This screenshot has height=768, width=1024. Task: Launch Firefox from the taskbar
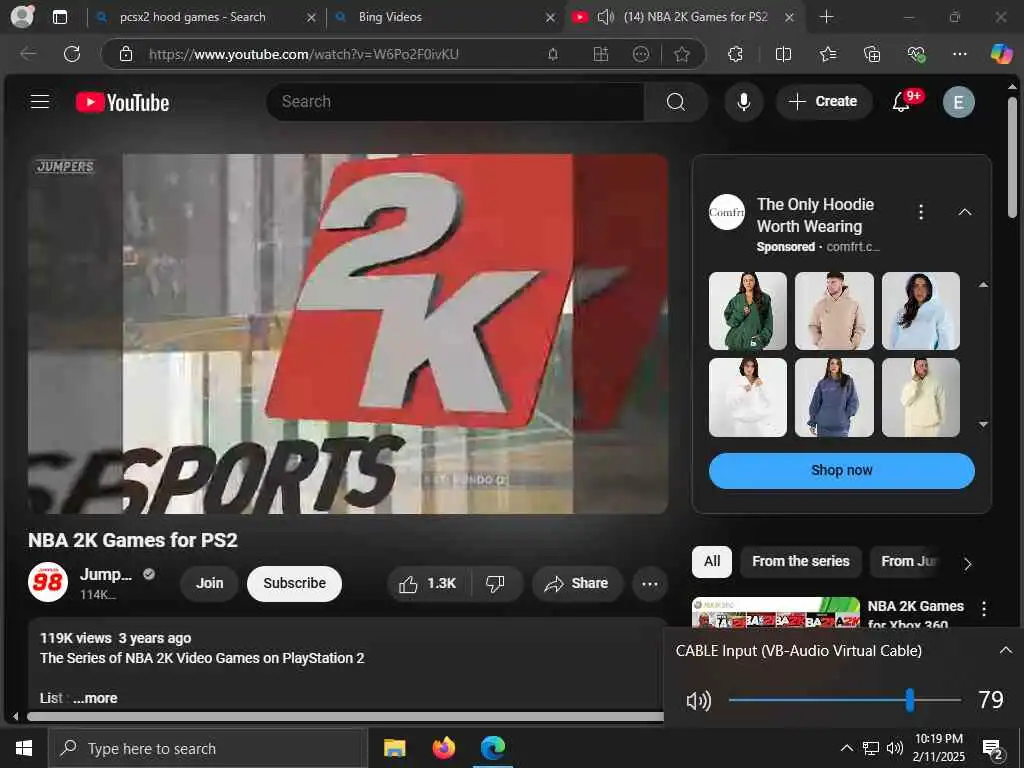pos(444,748)
